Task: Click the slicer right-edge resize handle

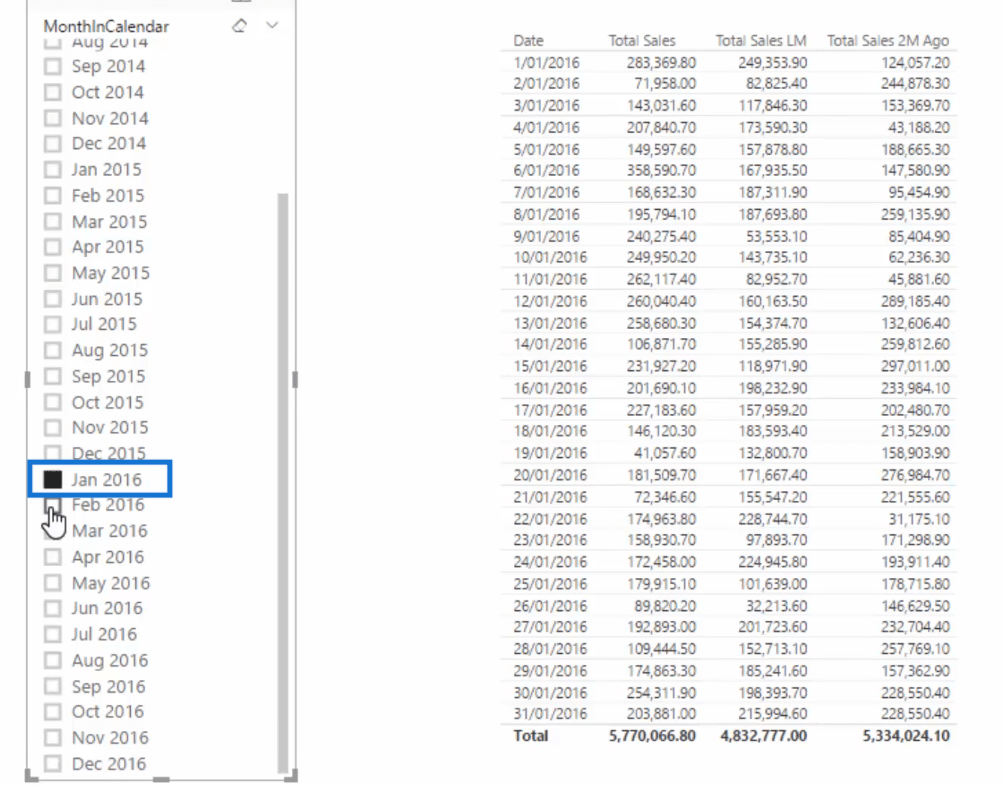Action: click(x=295, y=380)
